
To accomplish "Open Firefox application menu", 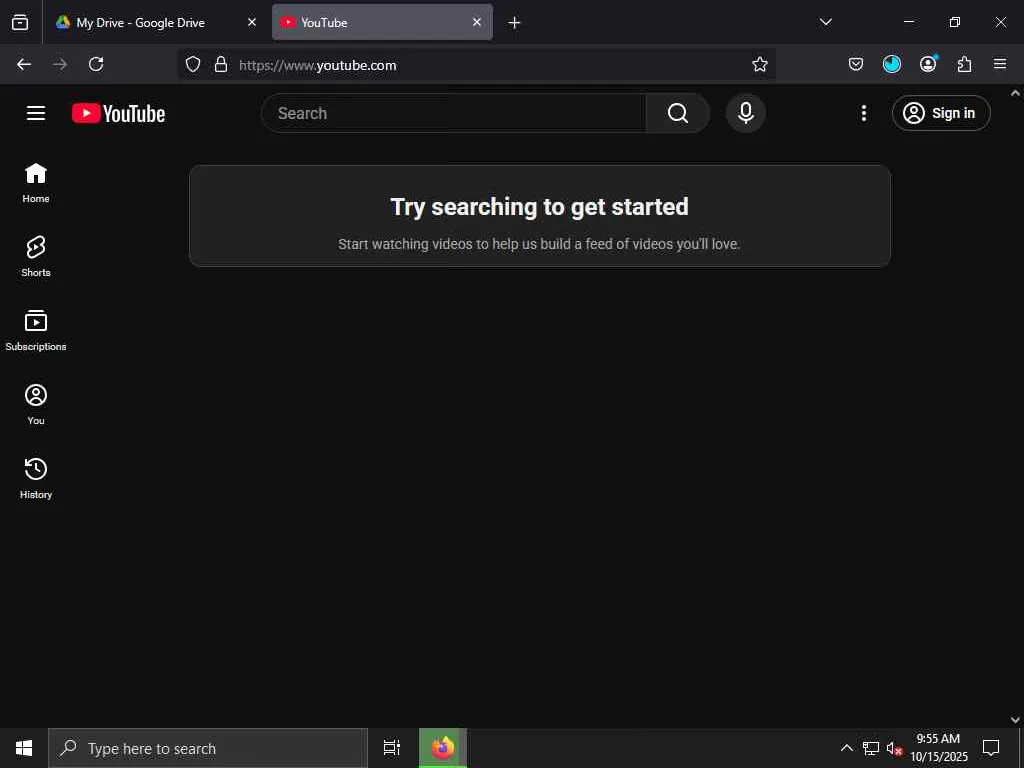I will pyautogui.click(x=1000, y=64).
